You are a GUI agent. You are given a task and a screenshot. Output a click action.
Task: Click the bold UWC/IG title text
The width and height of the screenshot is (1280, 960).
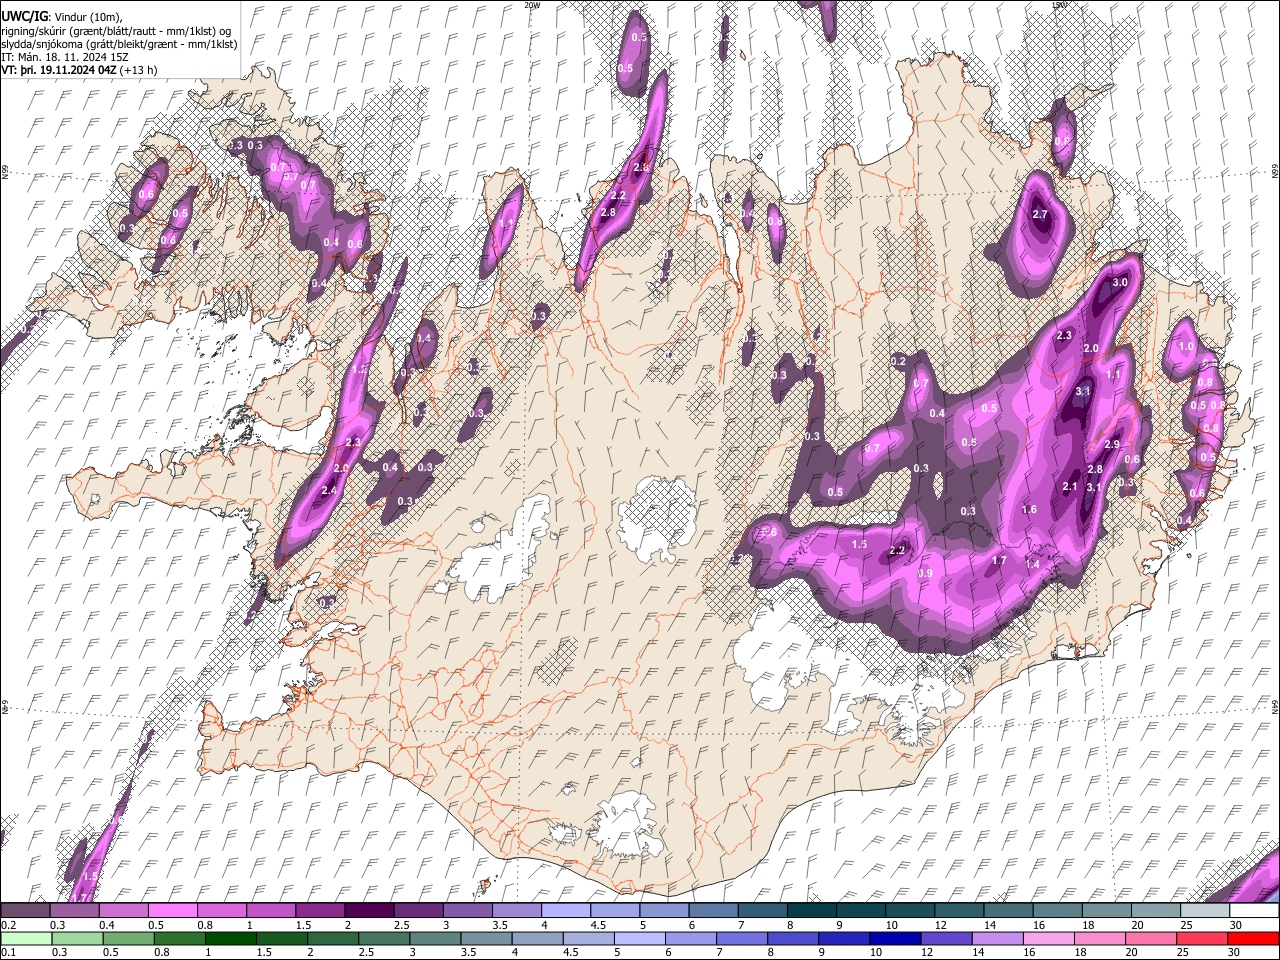[x=24, y=17]
